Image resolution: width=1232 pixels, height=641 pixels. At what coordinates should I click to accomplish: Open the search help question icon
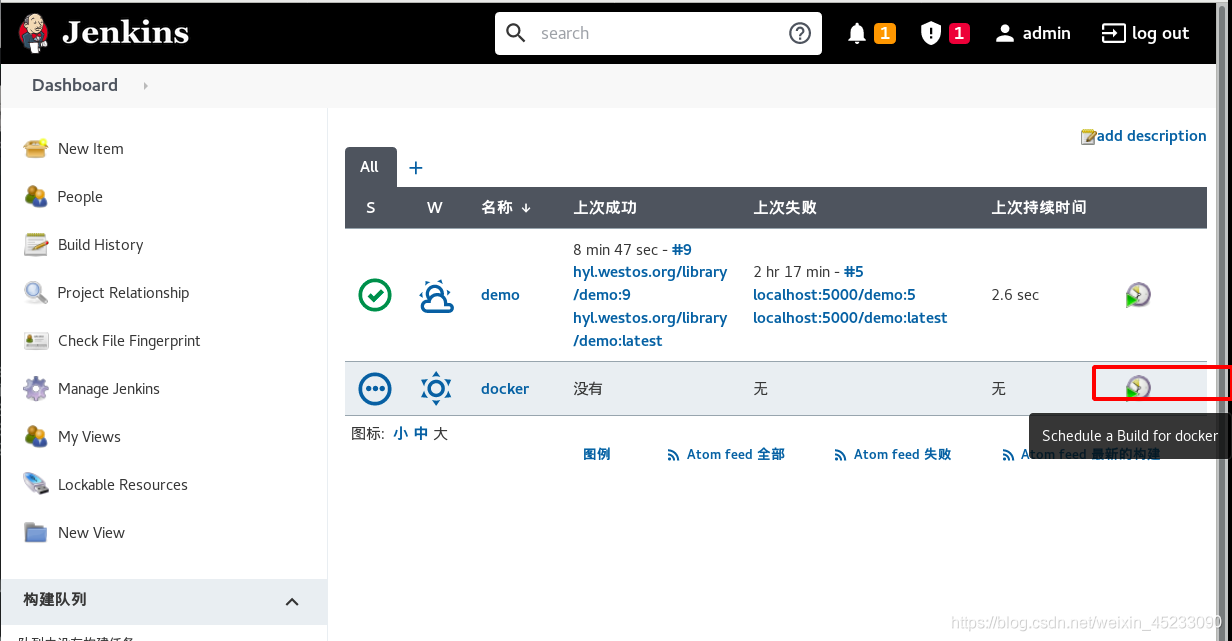[800, 33]
